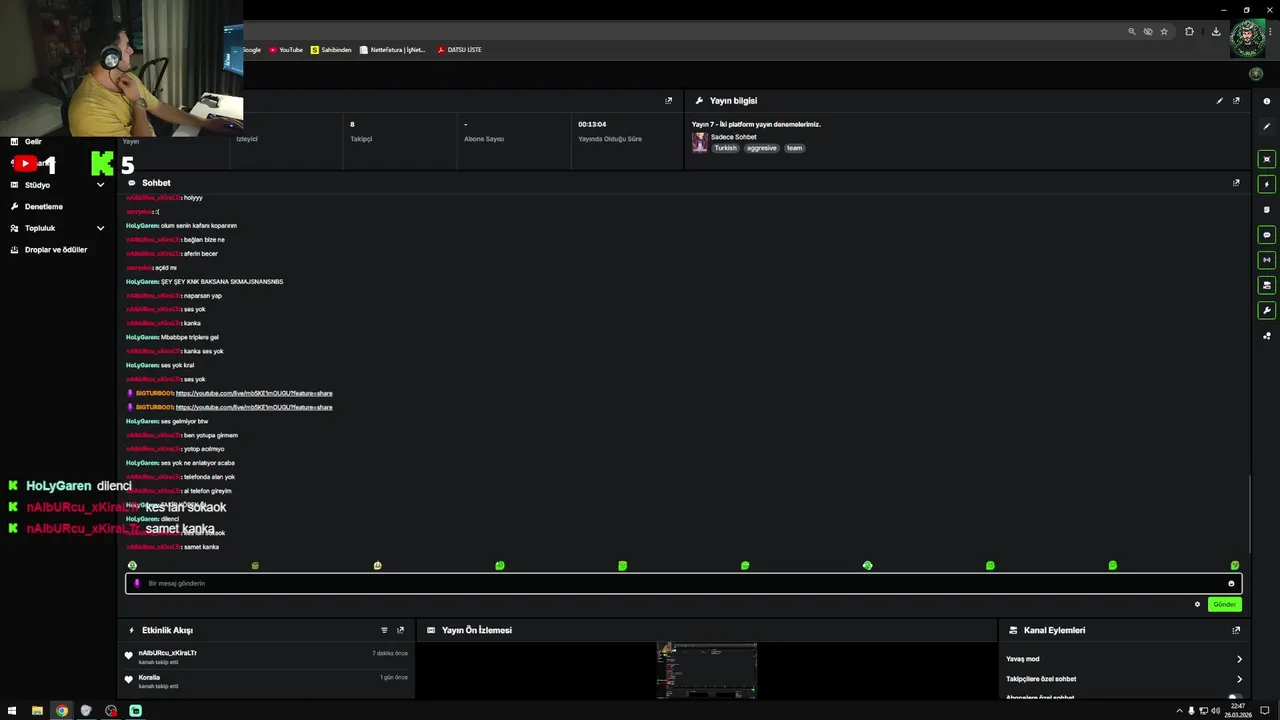This screenshot has height=720, width=1280.
Task: Click browser zoom magnifier icon in address bar
Action: tap(1132, 31)
